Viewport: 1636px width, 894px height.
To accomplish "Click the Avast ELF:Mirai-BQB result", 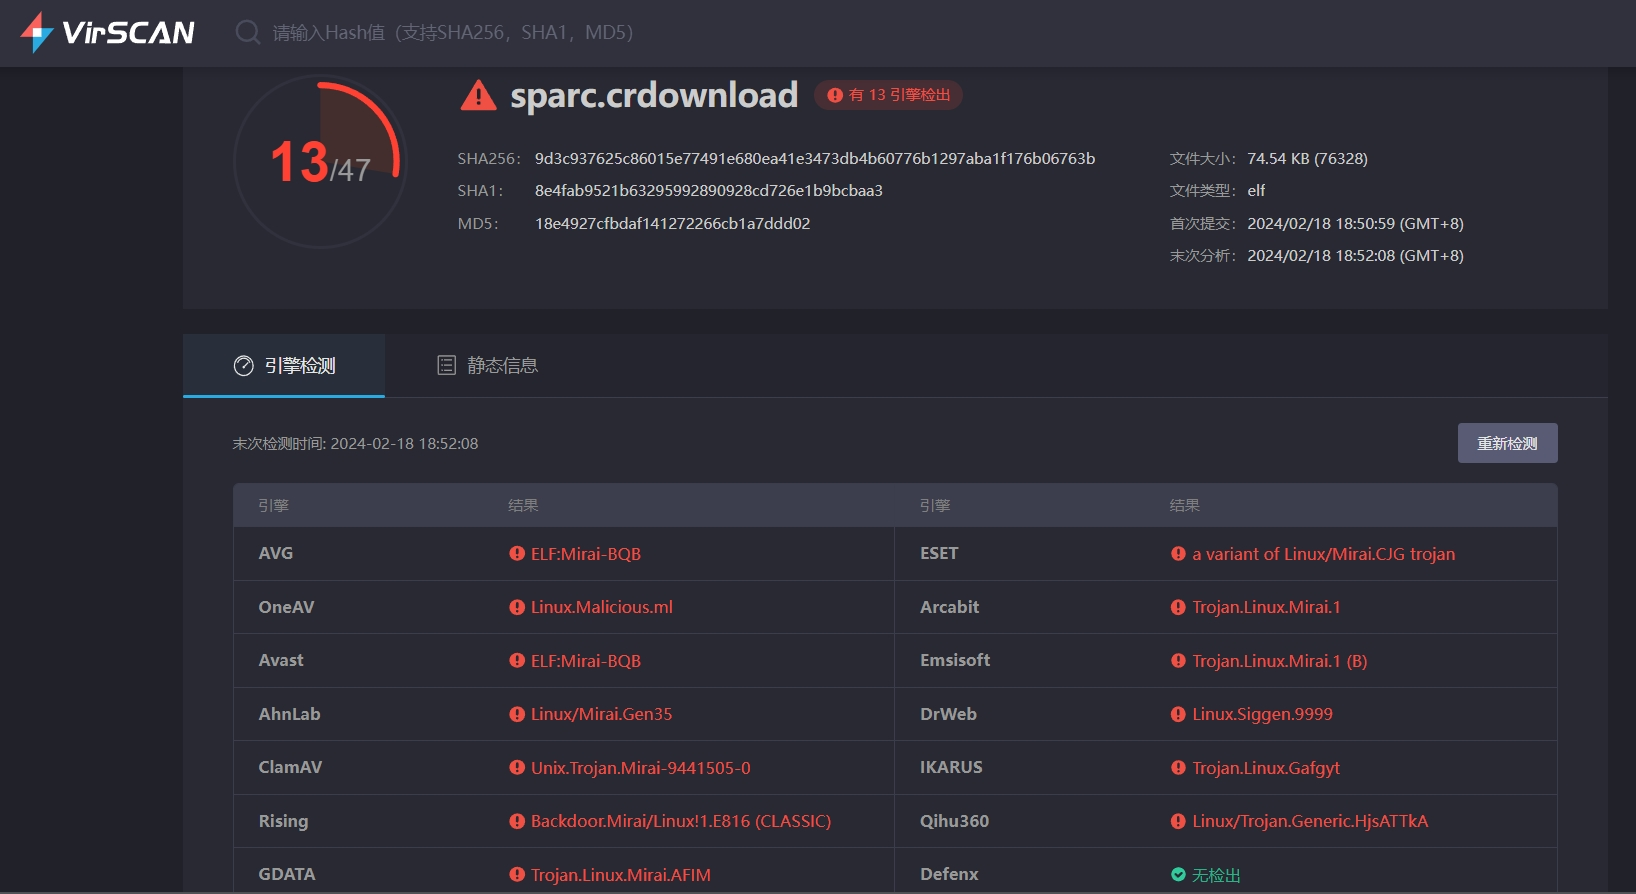I will [x=586, y=660].
